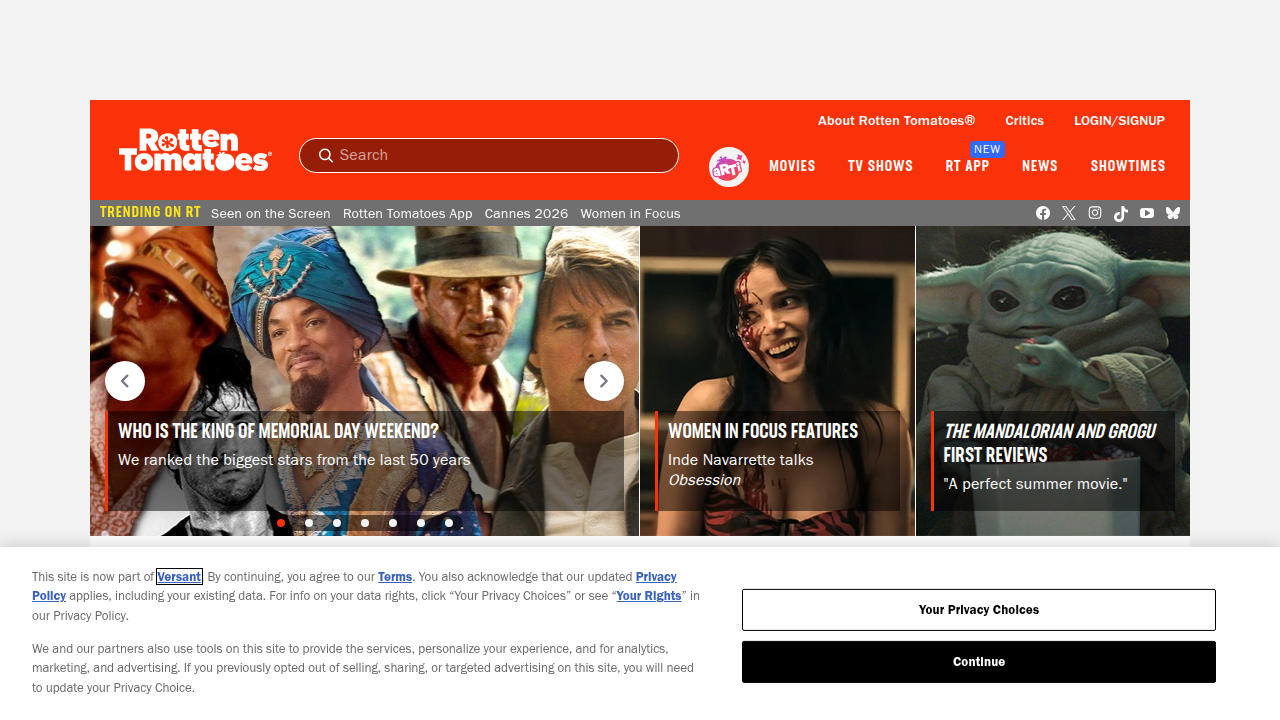Click the Continue button
Screen dimensions: 1280x720
[979, 662]
